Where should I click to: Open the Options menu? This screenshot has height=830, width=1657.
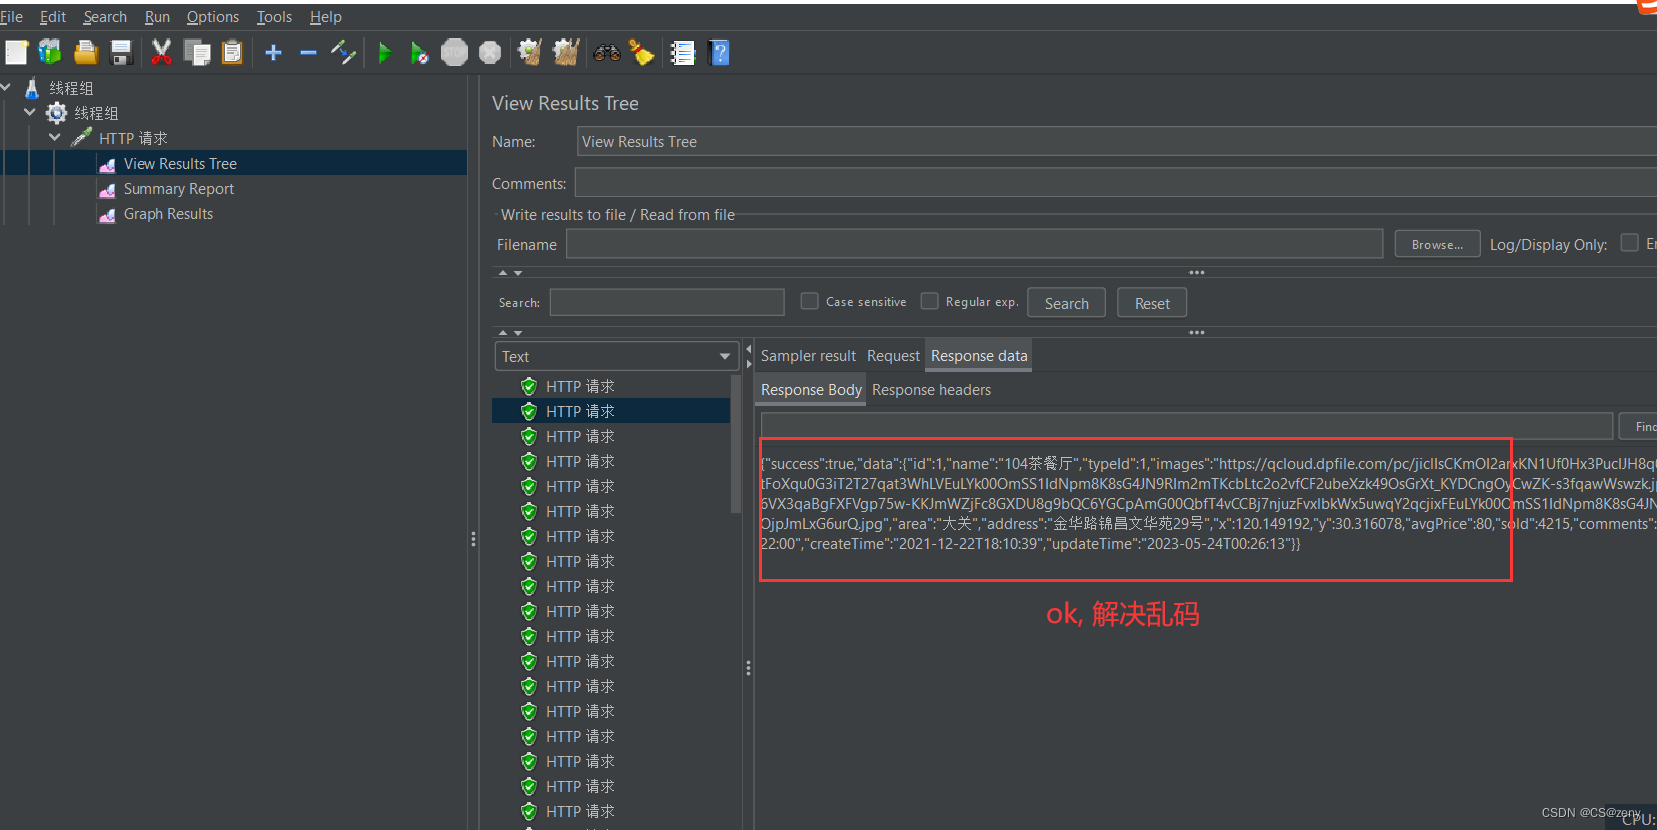tap(213, 17)
